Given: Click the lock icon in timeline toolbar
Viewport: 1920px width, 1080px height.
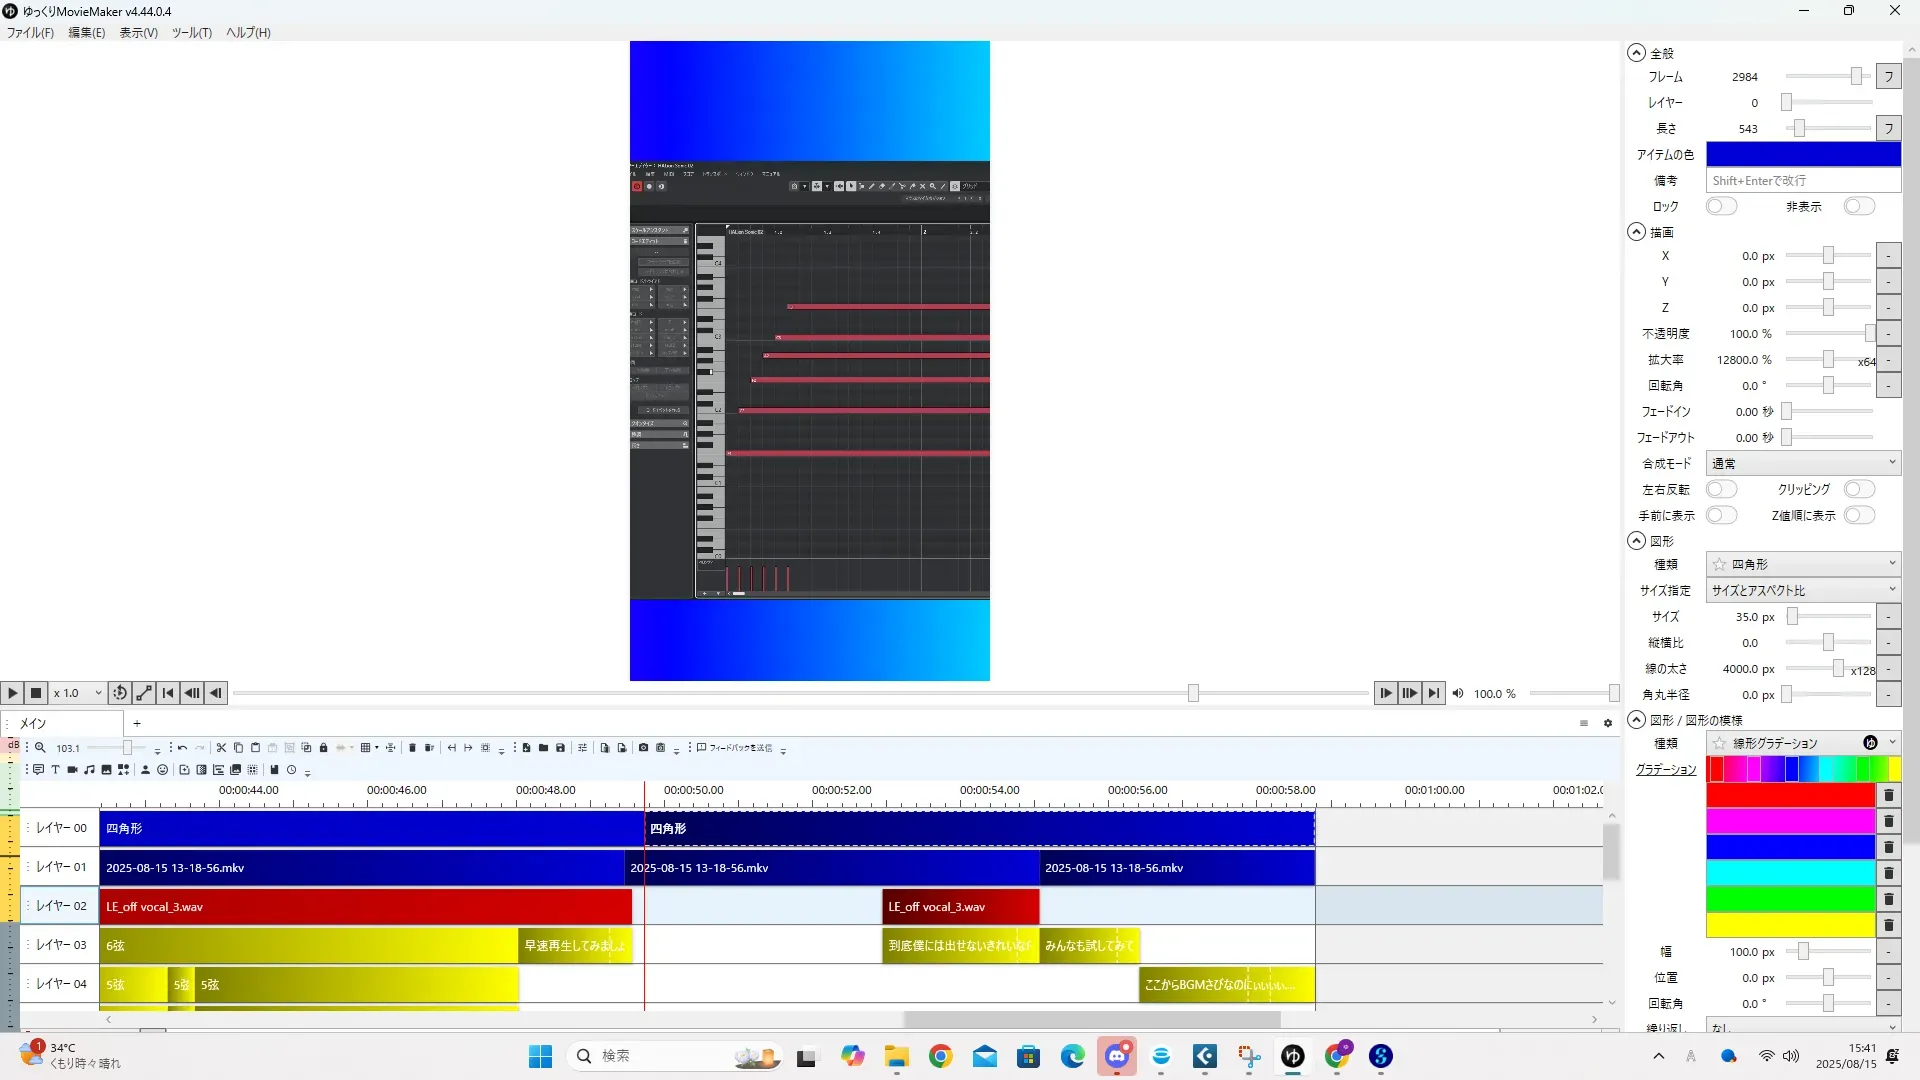Looking at the screenshot, I should coord(323,747).
